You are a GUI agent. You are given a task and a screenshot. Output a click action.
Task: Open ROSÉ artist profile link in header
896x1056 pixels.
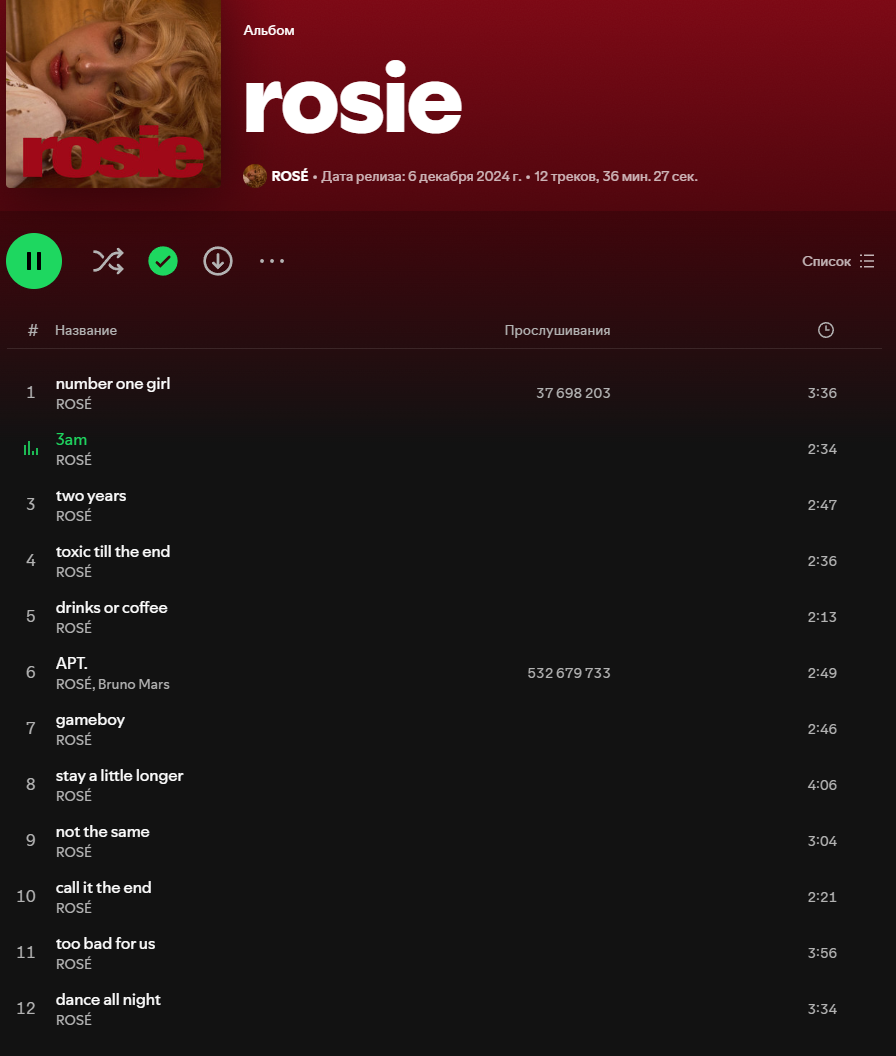tap(289, 176)
